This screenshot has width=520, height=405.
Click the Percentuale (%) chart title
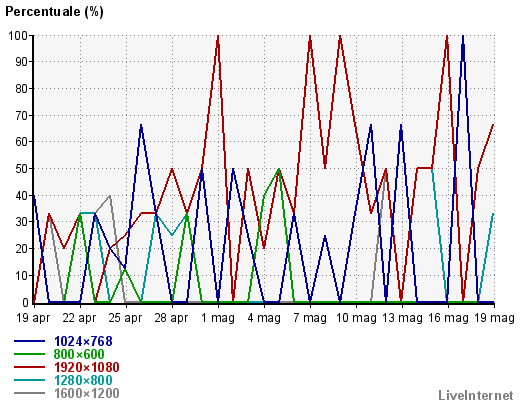tap(54, 12)
